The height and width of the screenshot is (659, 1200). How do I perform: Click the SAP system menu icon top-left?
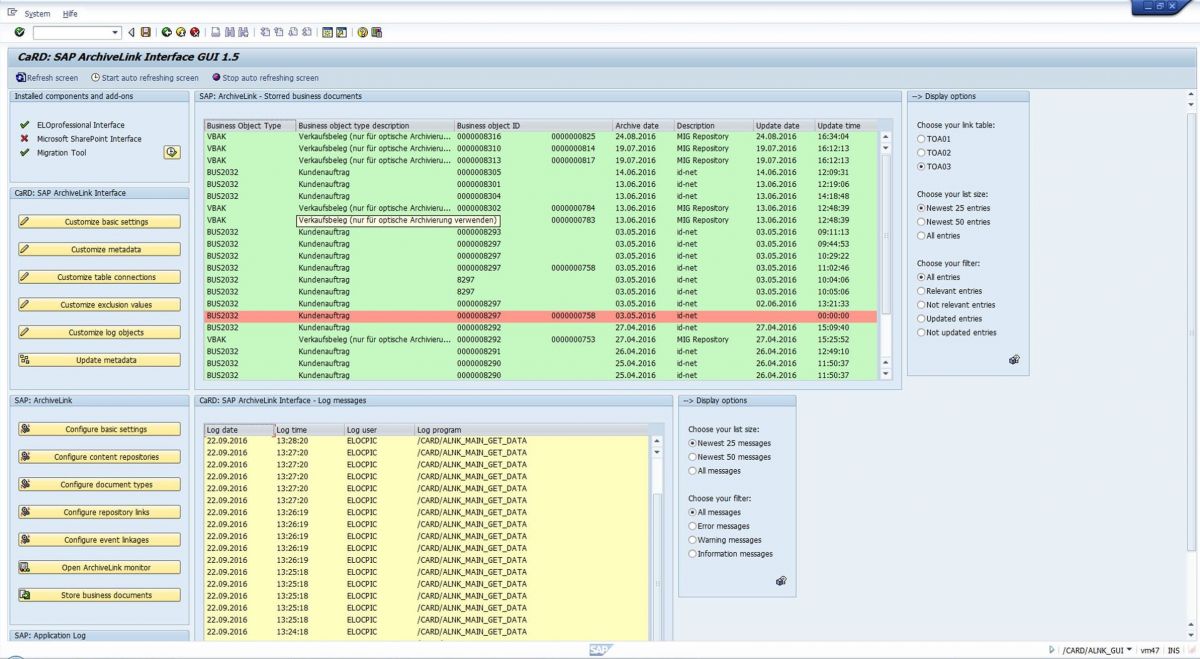pyautogui.click(x=13, y=12)
